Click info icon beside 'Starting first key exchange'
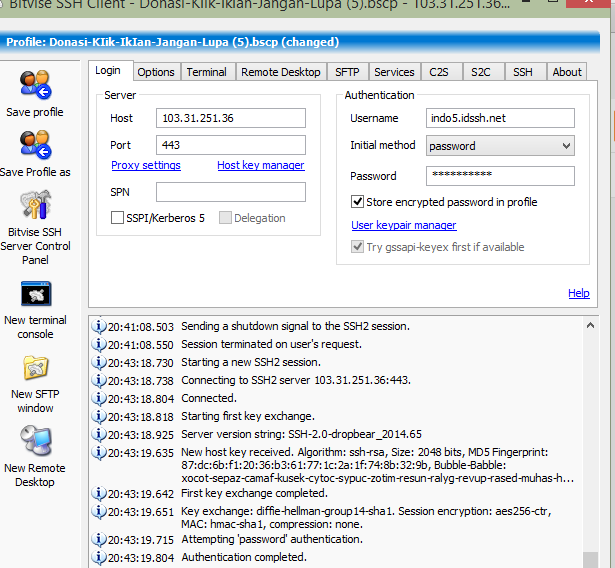 99,416
